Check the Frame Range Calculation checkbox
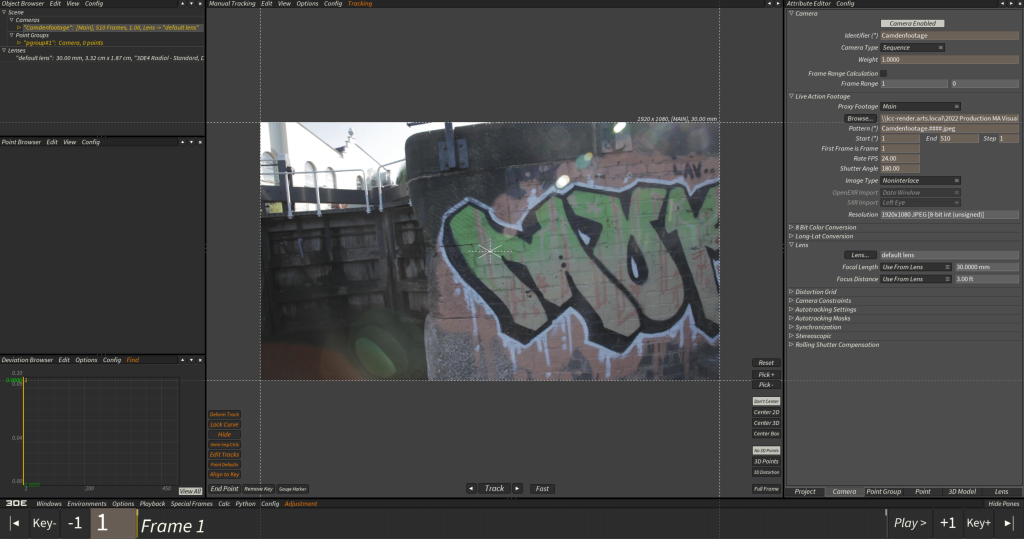 point(884,74)
